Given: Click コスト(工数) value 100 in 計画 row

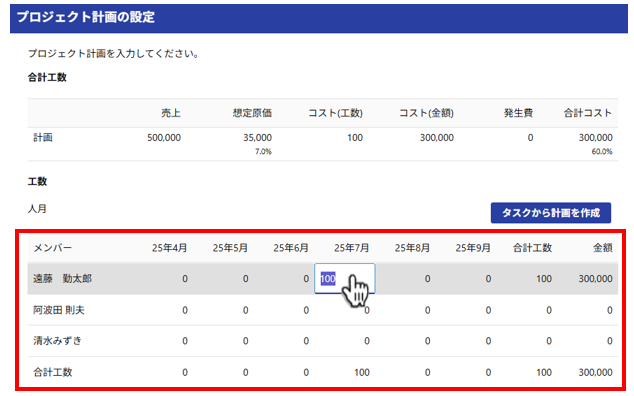Looking at the screenshot, I should pos(355,138).
